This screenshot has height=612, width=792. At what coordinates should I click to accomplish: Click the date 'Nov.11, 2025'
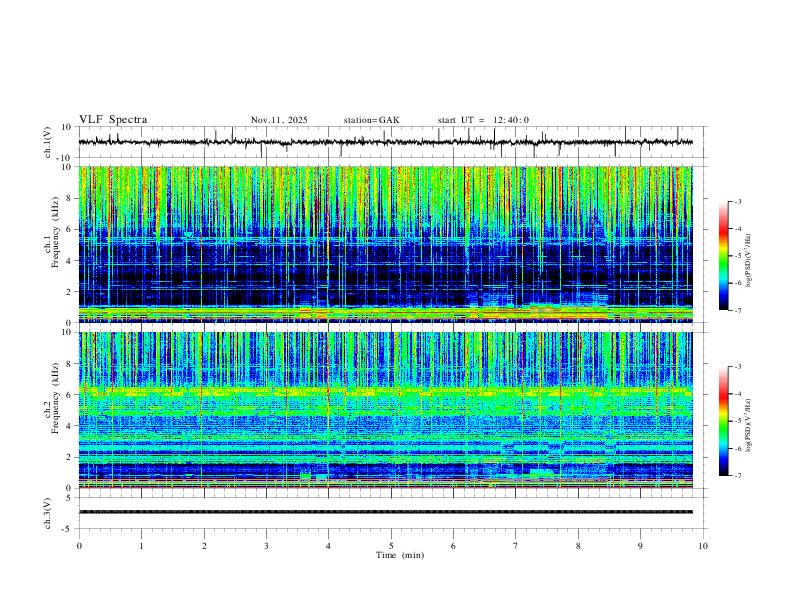coord(279,120)
